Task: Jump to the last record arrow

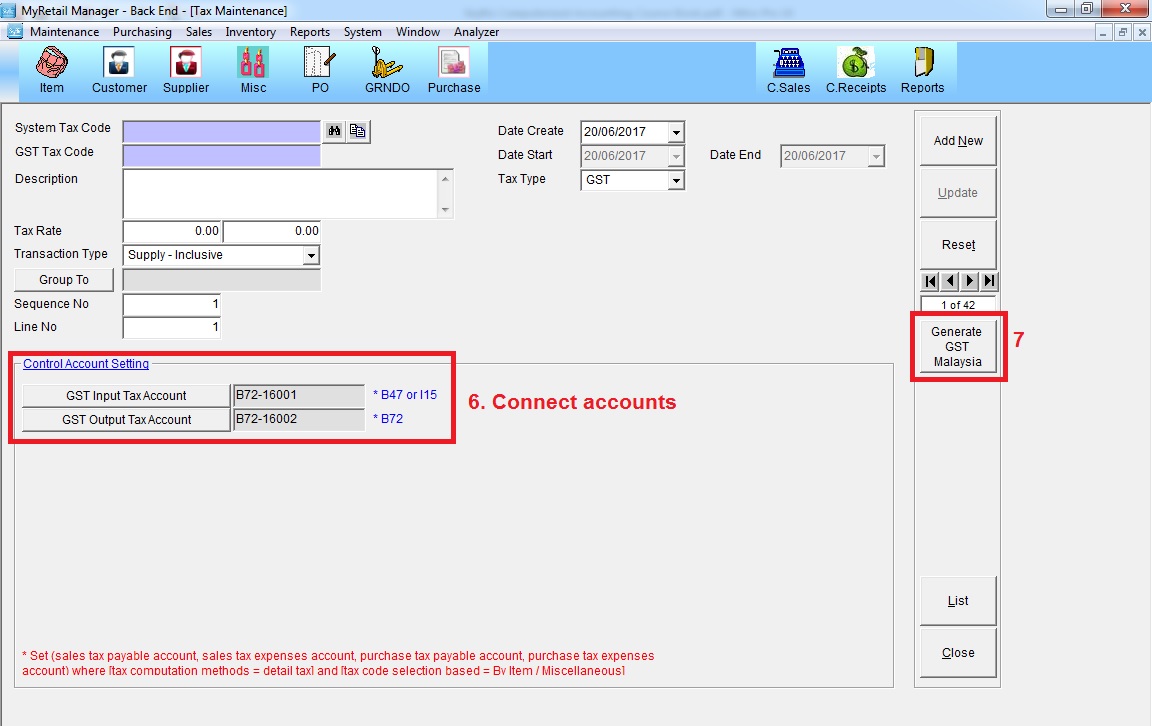Action: tap(989, 282)
